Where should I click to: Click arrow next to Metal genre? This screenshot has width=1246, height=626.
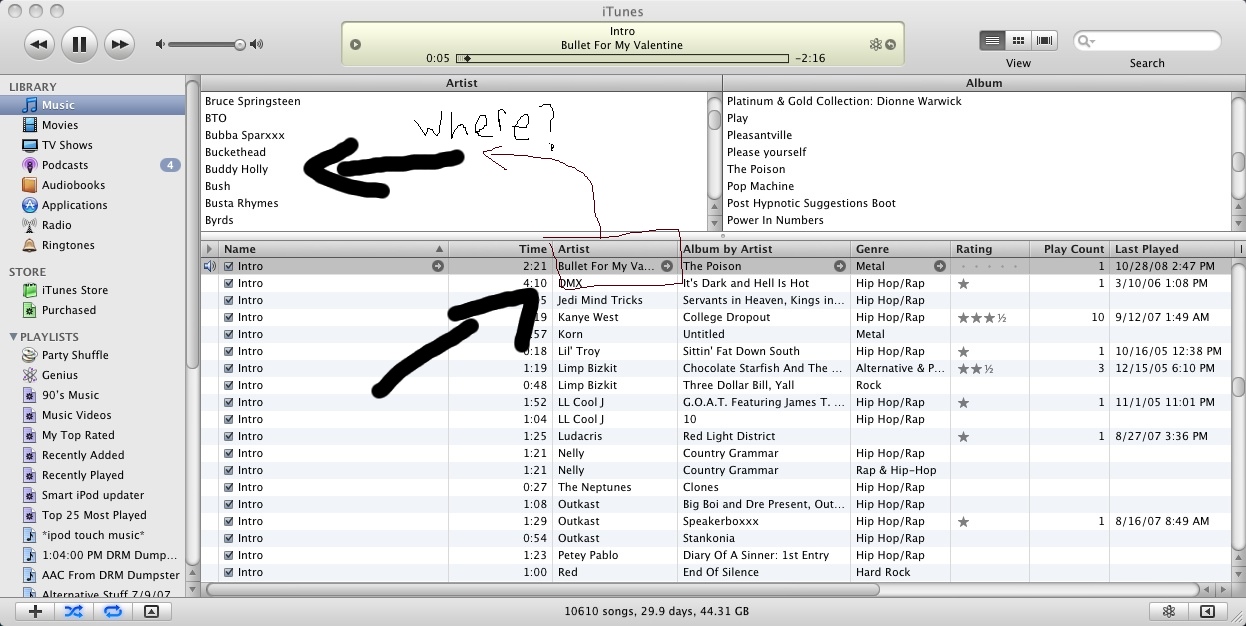click(x=940, y=266)
